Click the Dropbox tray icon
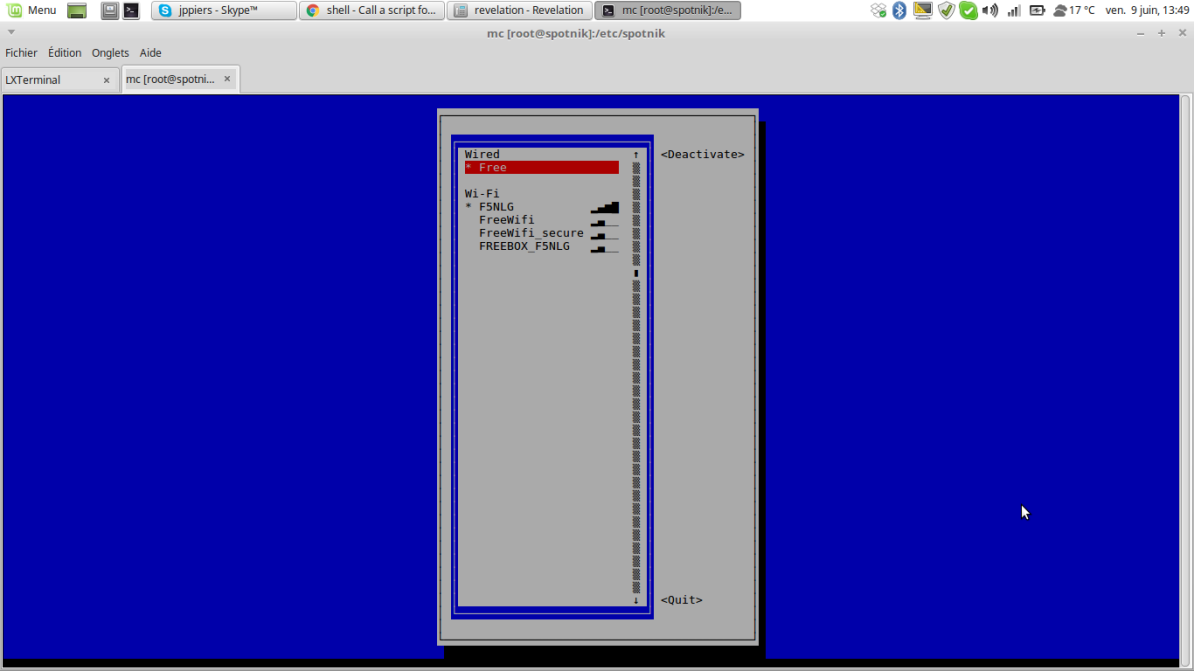1194x671 pixels. [x=878, y=10]
